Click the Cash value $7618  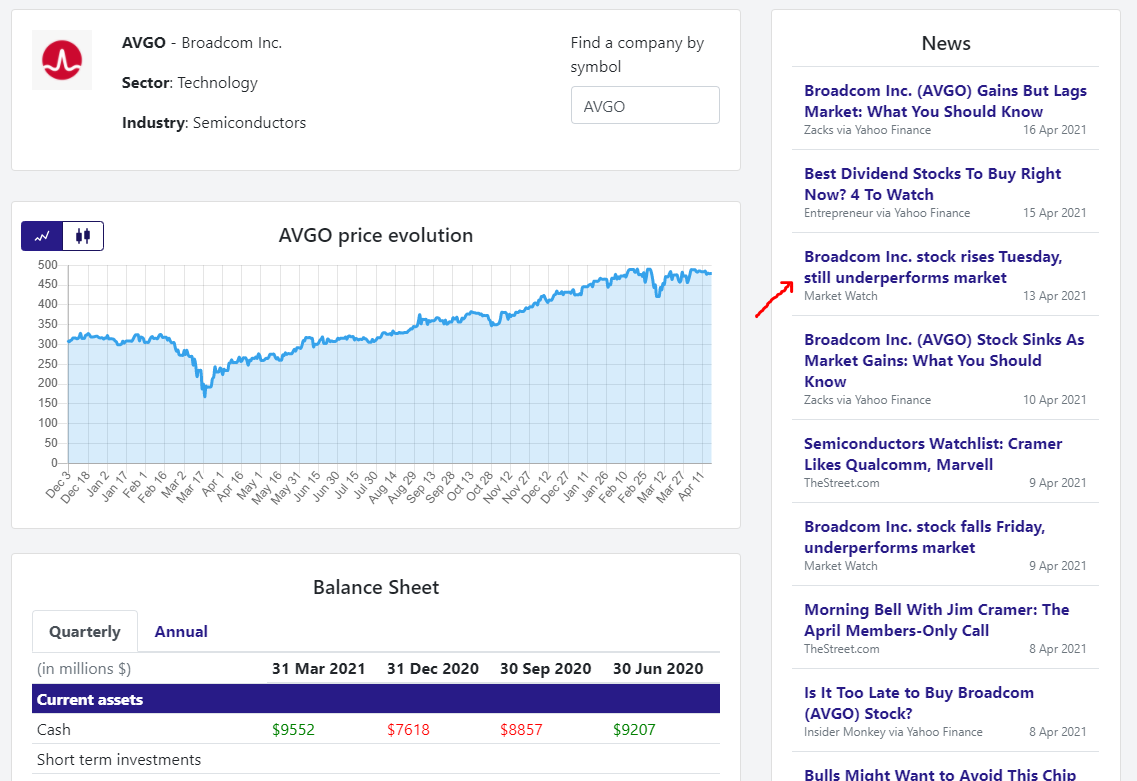[408, 730]
